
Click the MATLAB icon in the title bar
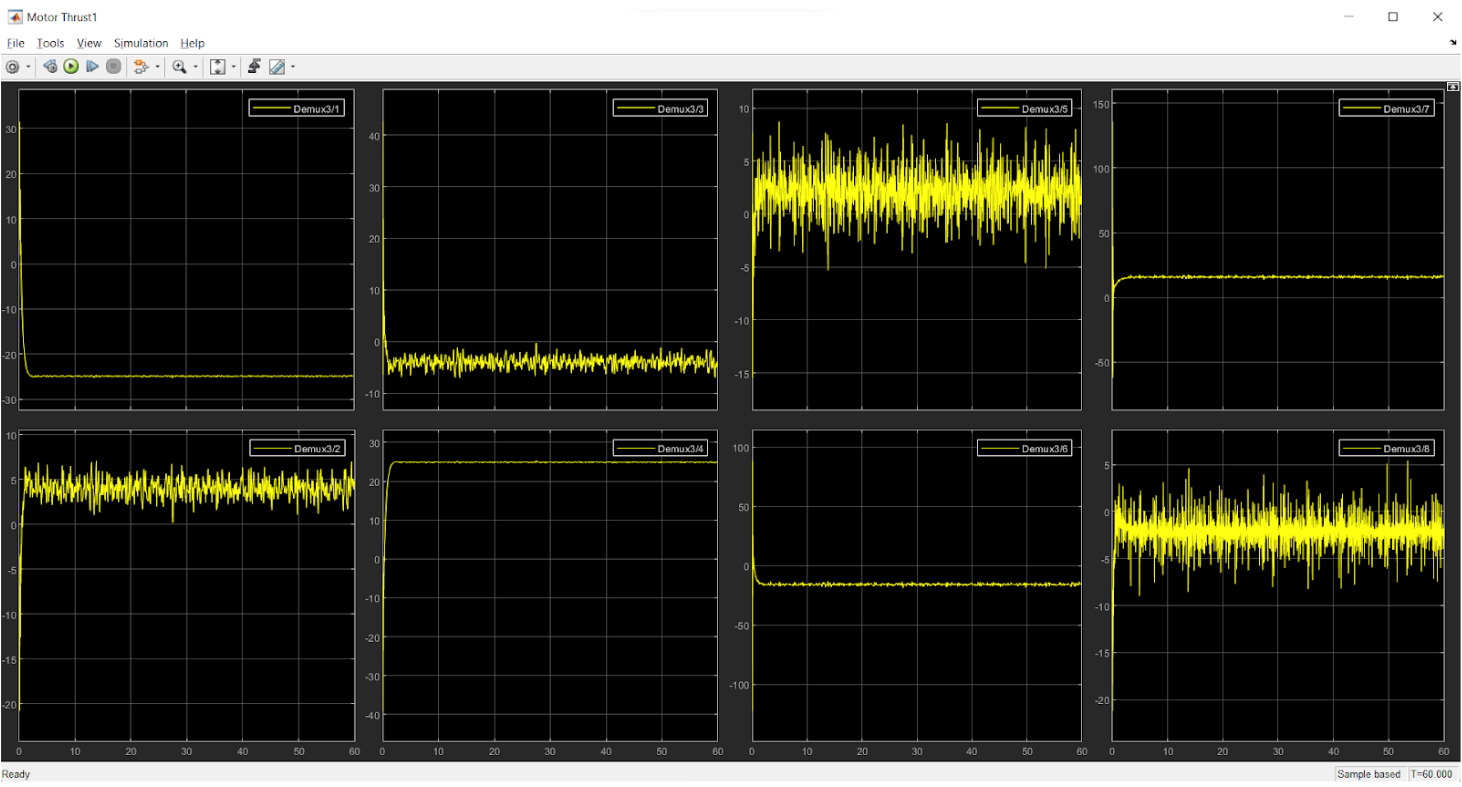[x=15, y=17]
